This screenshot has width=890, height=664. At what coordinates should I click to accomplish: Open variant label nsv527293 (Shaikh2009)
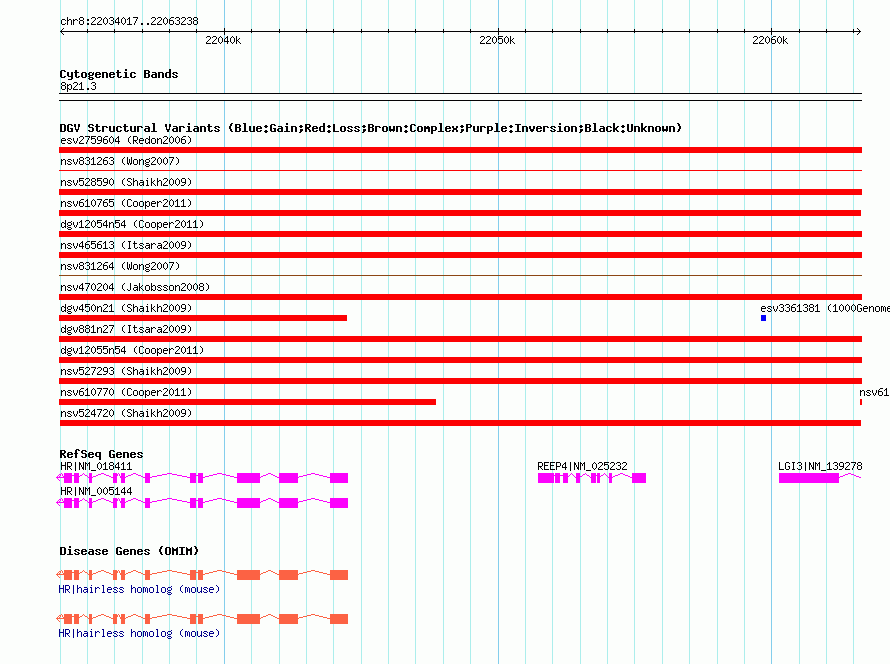pyautogui.click(x=126, y=371)
